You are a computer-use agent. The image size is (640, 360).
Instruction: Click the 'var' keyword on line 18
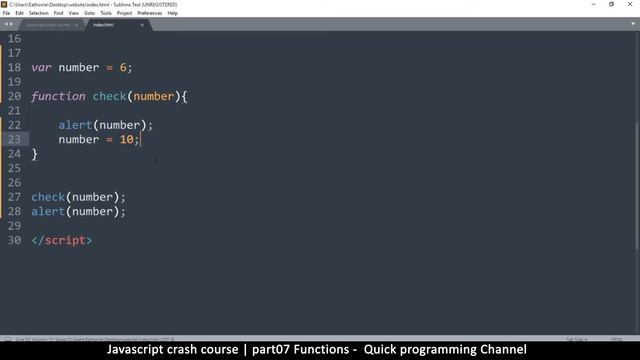[x=41, y=68]
